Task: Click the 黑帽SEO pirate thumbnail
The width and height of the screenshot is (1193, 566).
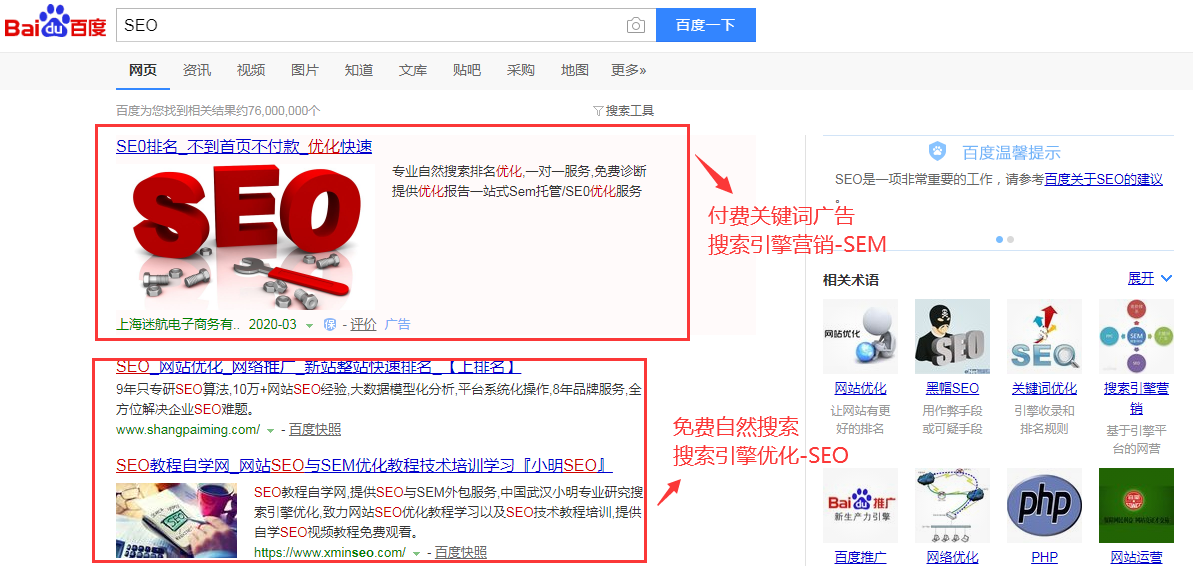Action: coord(953,336)
